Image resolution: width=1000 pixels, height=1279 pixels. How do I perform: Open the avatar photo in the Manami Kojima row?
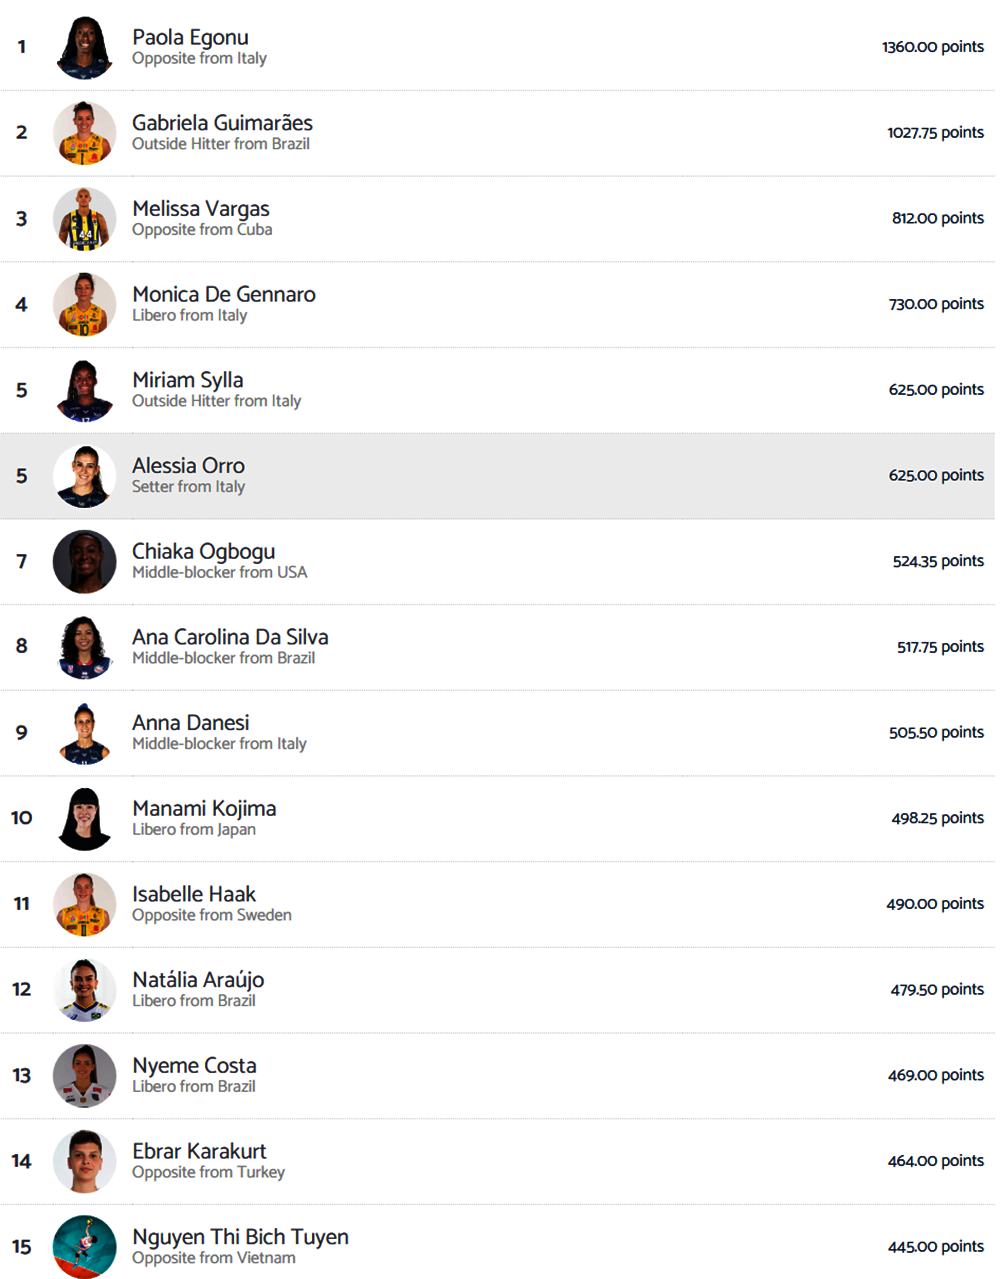(x=84, y=819)
